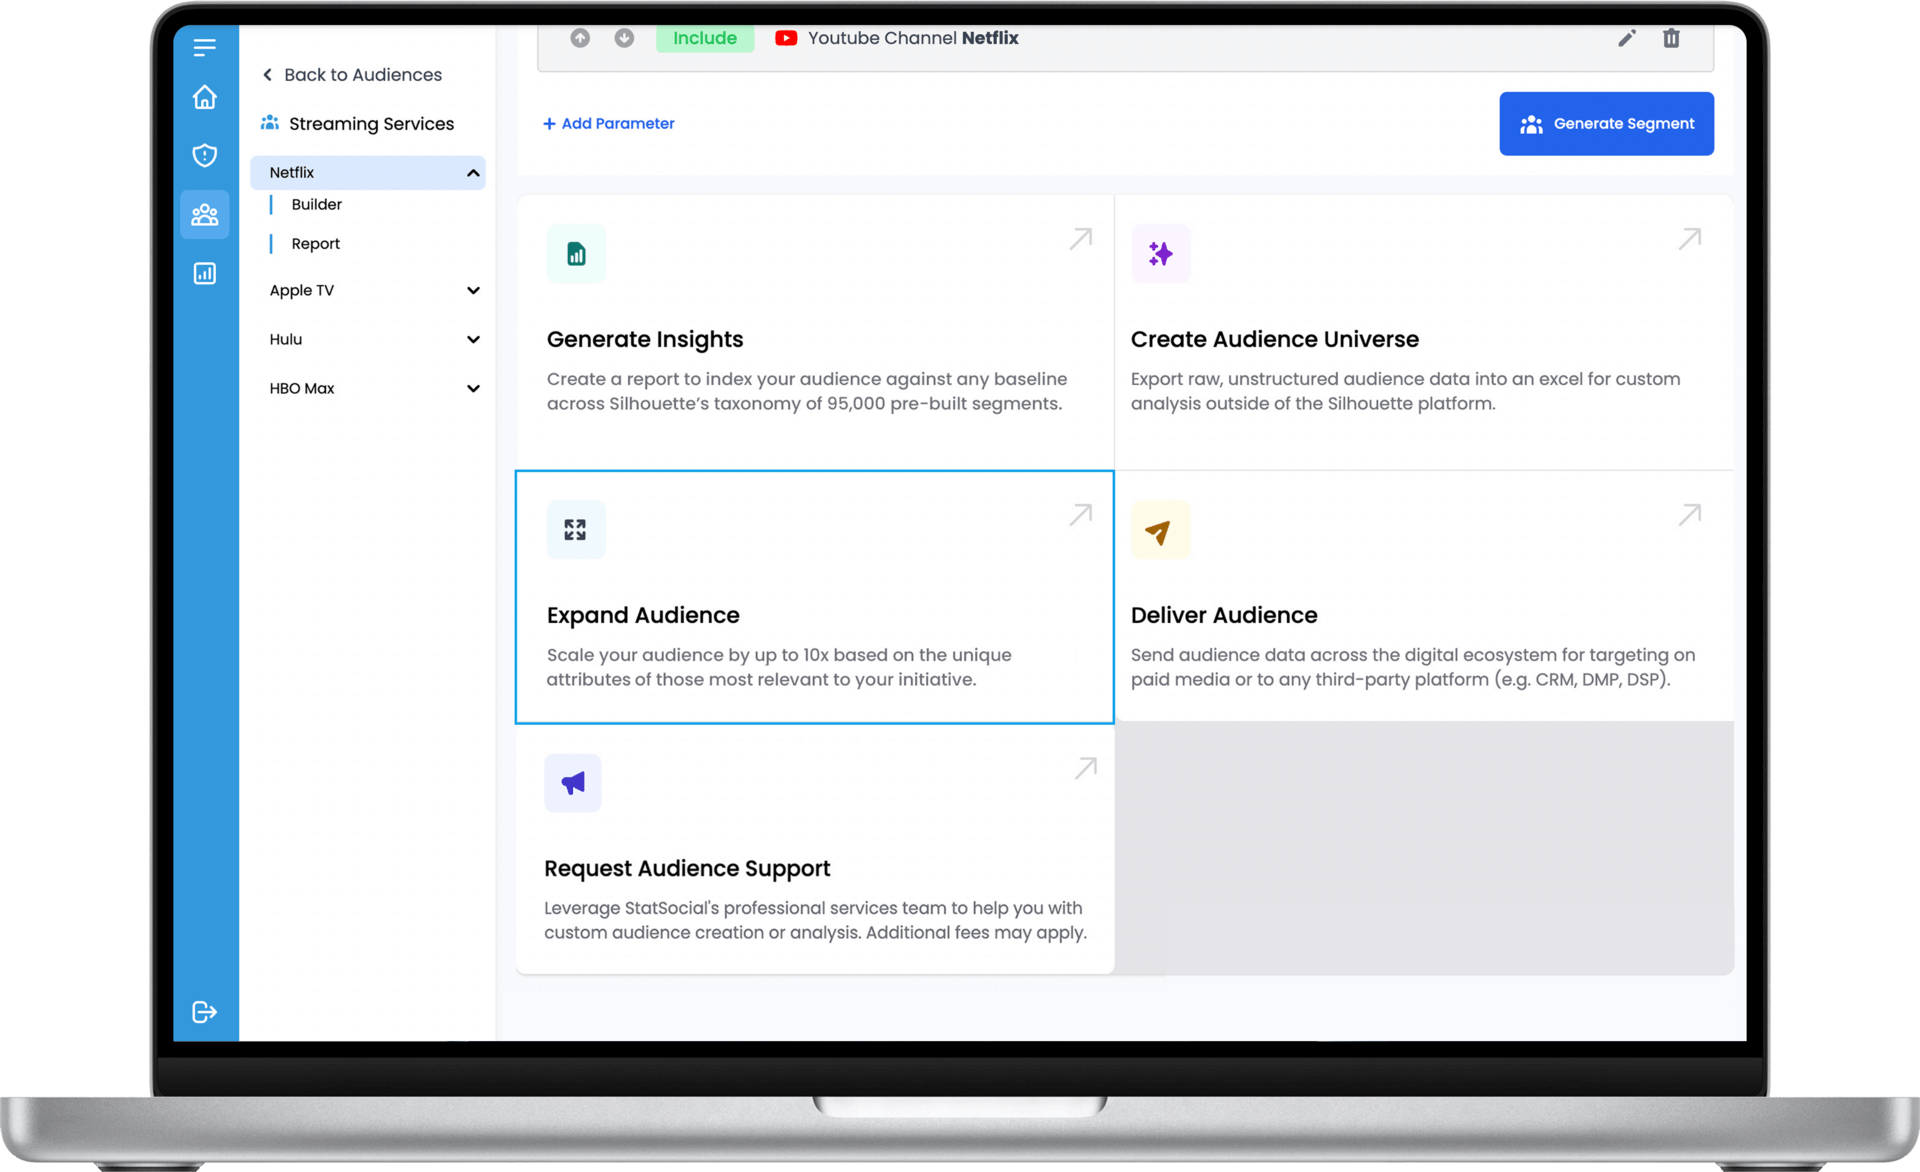Viewport: 1920px width, 1172px height.
Task: Edit the Youtube Channel Netflix parameter pencil
Action: 1627,38
